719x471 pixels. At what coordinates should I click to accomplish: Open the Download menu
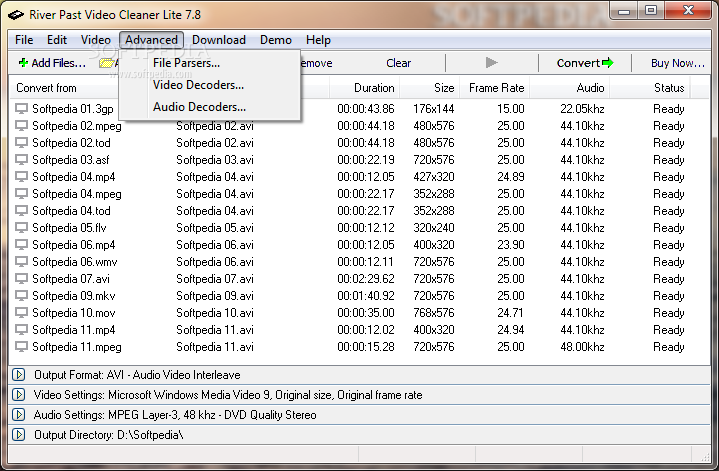(219, 40)
